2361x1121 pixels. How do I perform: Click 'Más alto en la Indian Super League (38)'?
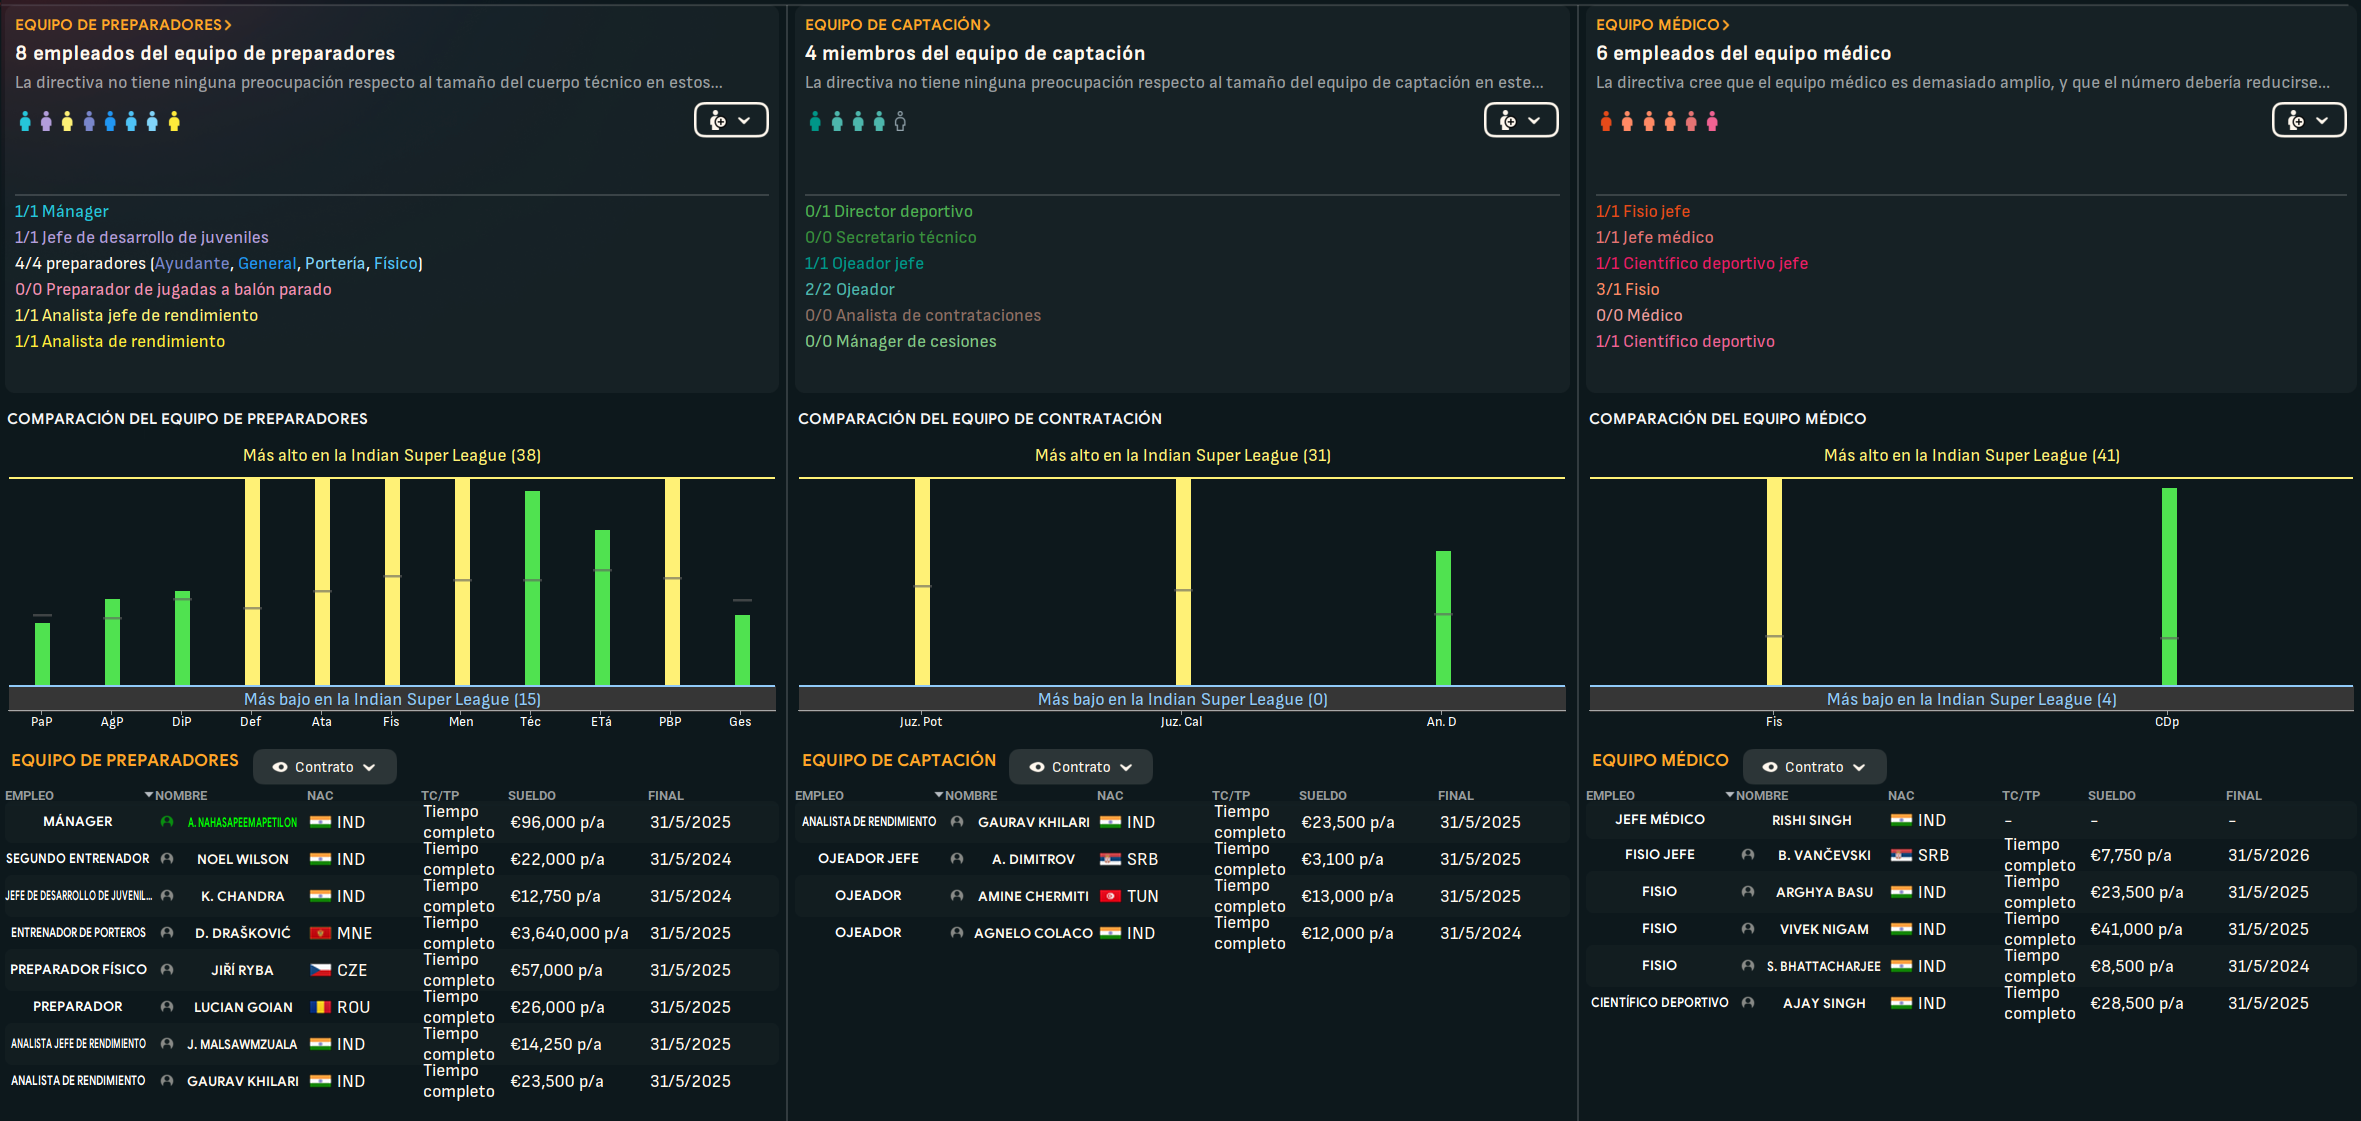(x=392, y=455)
